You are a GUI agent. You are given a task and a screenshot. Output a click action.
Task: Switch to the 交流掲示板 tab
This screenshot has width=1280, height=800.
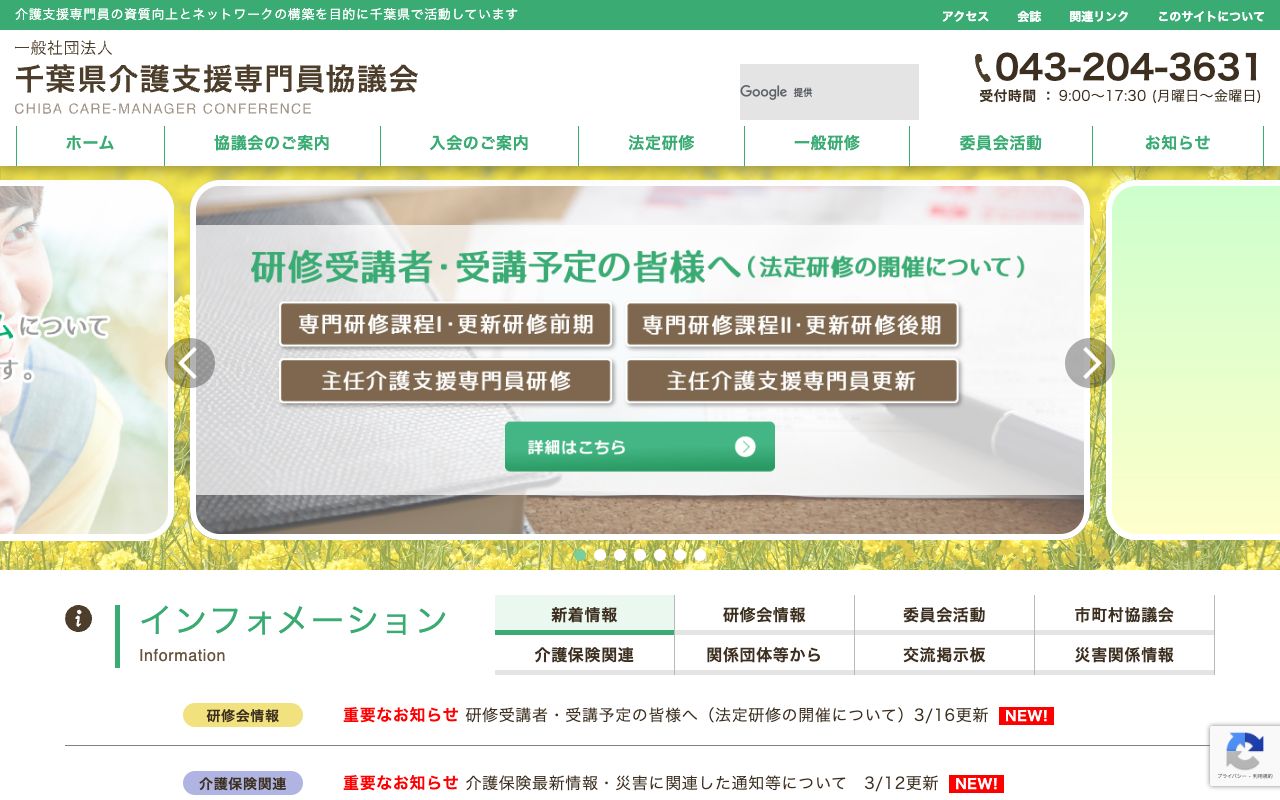[x=944, y=654]
